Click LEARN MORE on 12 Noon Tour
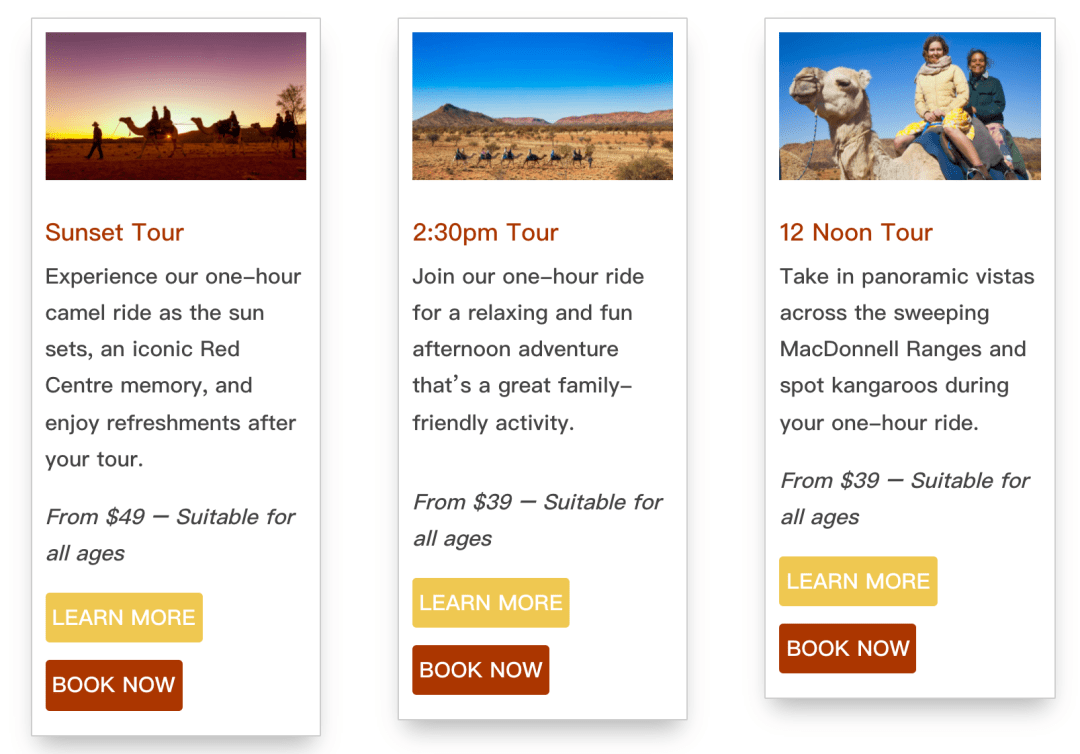The width and height of the screenshot is (1080, 754). [857, 581]
